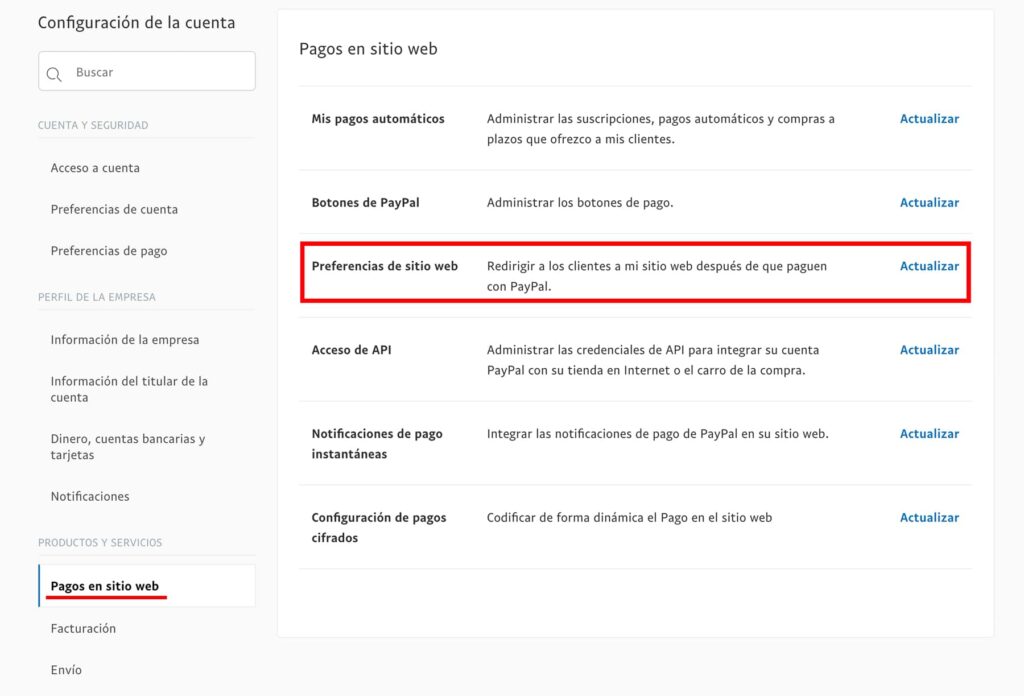
Task: Go to Preferencias de pago
Action: pyautogui.click(x=109, y=251)
